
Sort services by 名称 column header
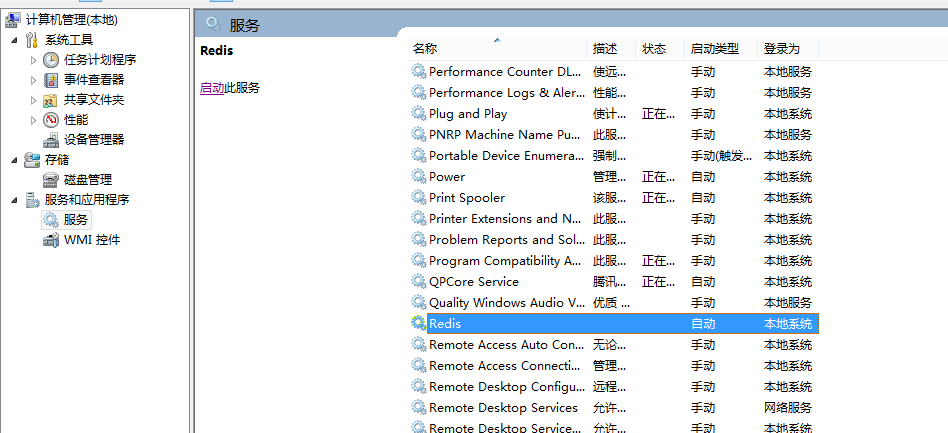coord(497,48)
